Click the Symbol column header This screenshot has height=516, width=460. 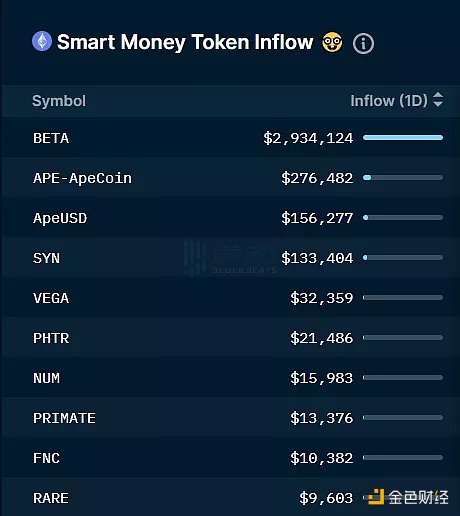point(59,101)
